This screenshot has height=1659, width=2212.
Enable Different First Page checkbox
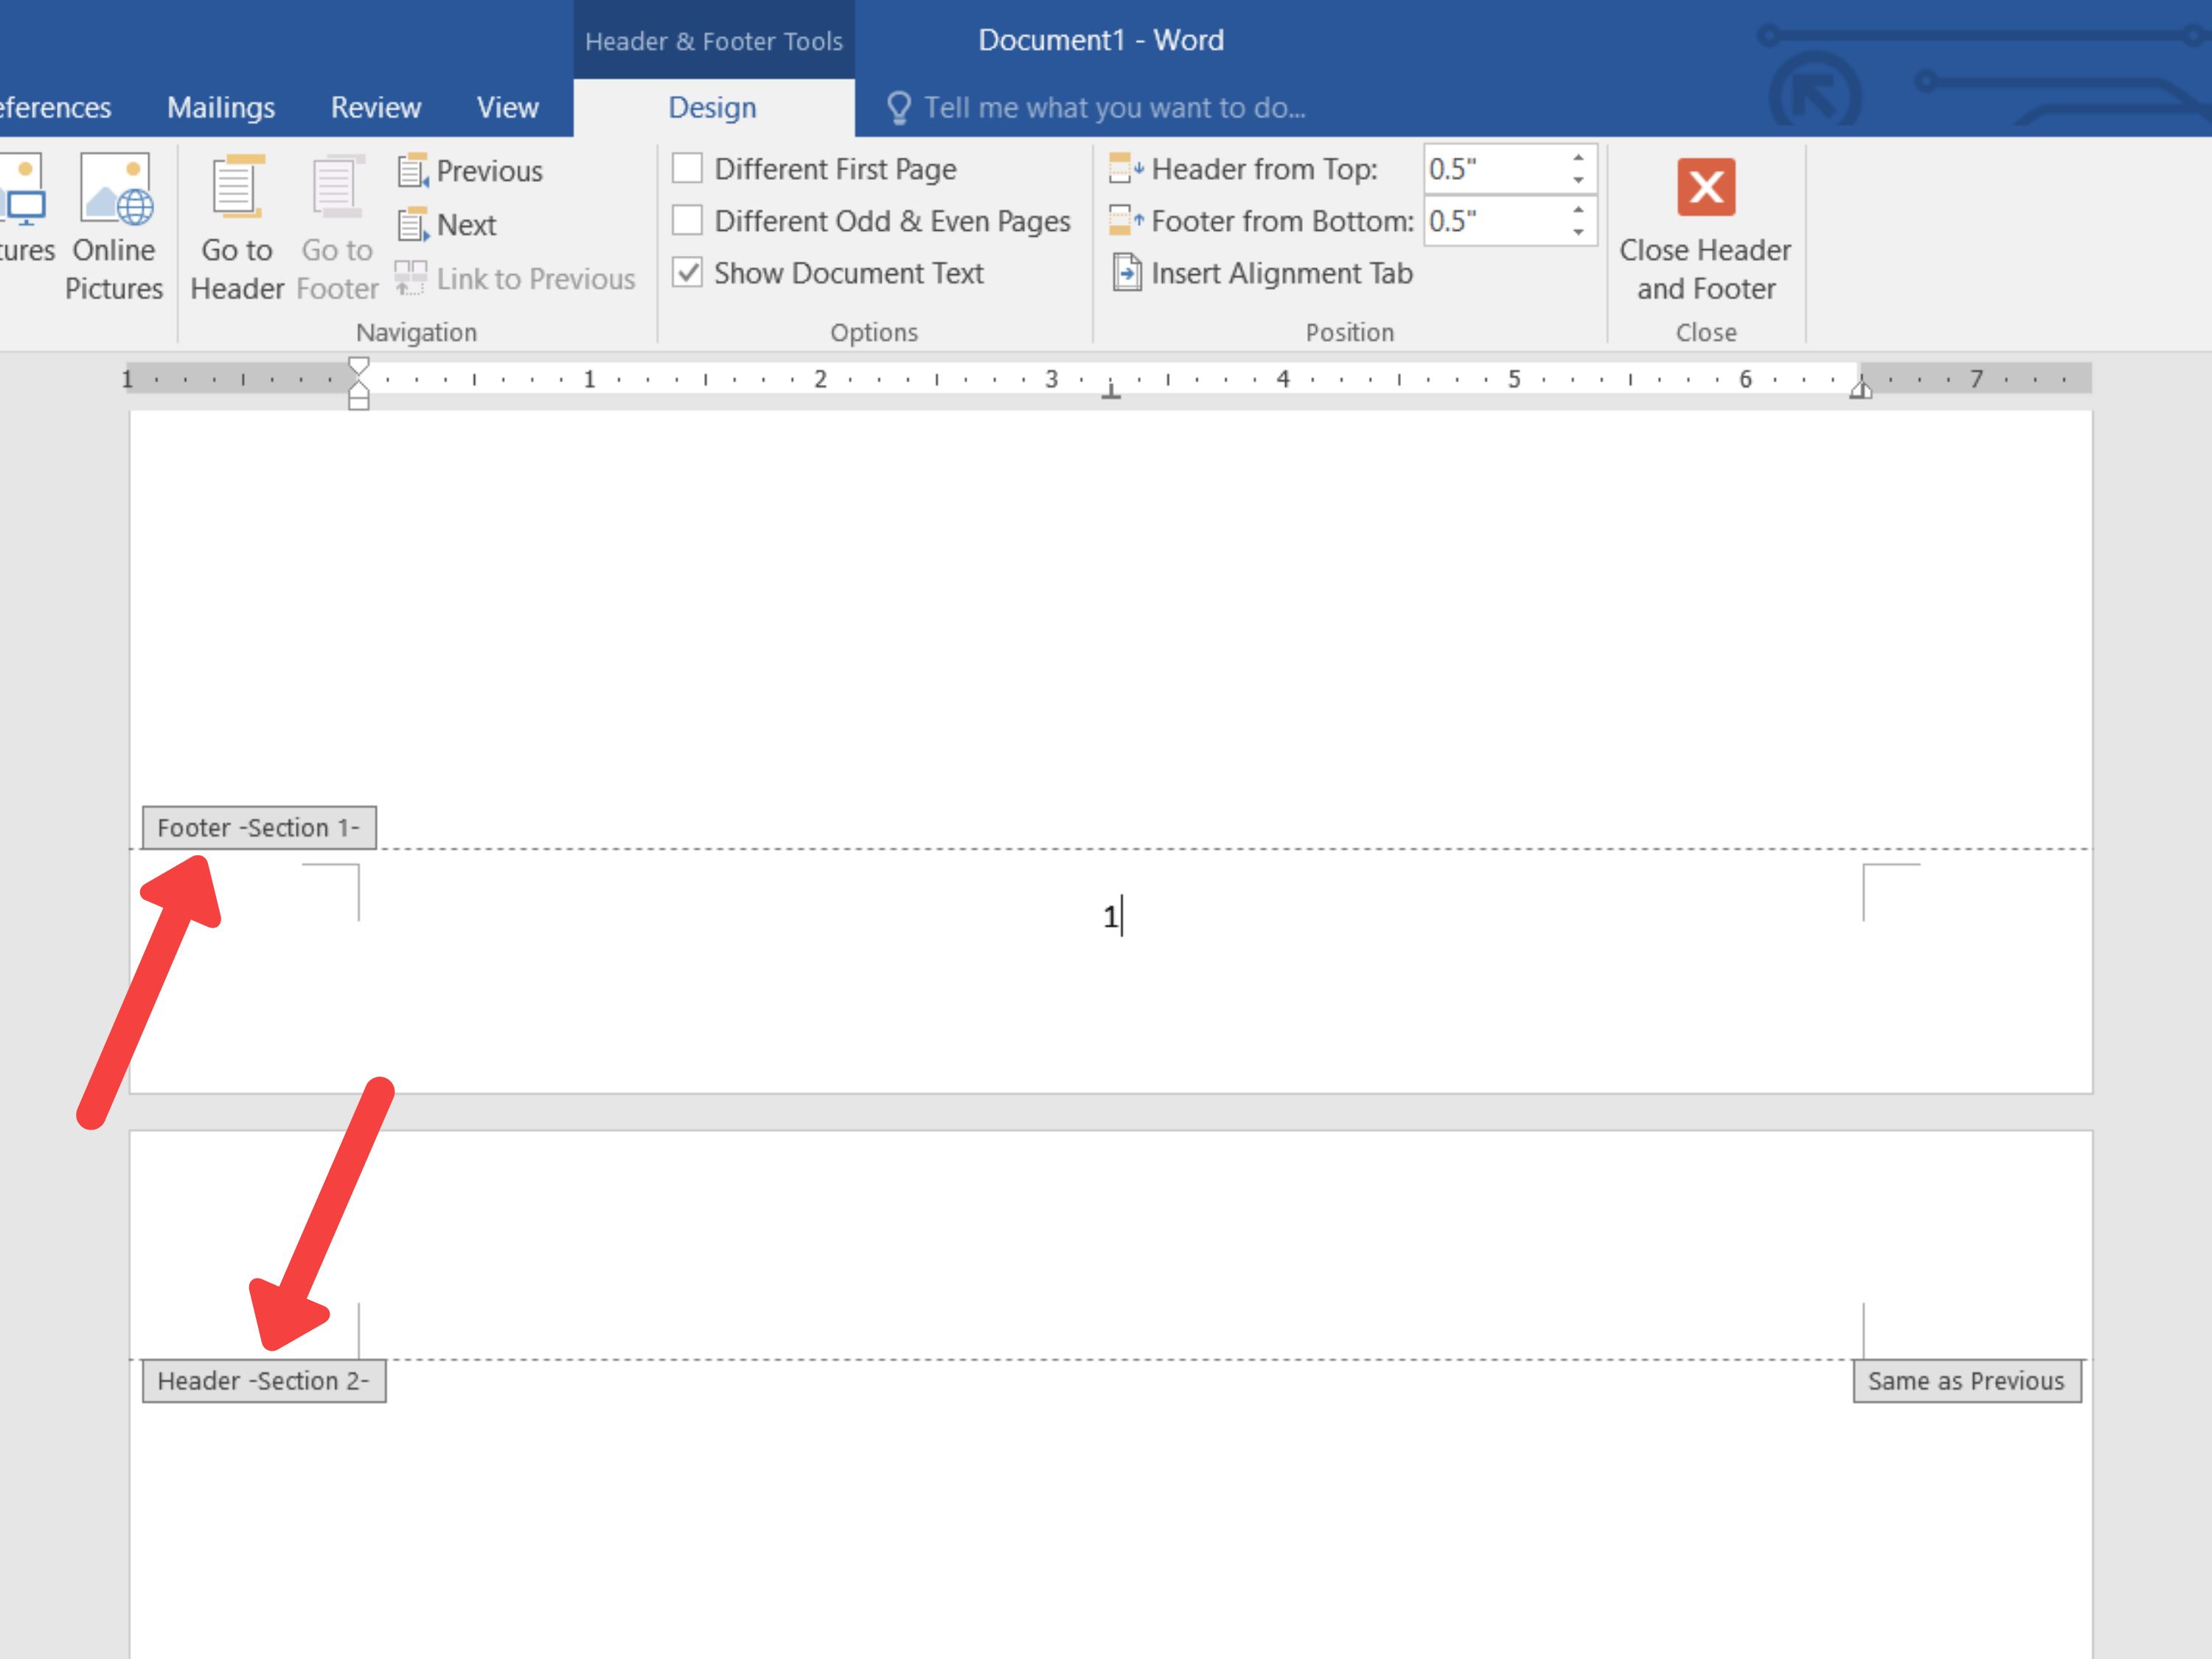coord(687,169)
